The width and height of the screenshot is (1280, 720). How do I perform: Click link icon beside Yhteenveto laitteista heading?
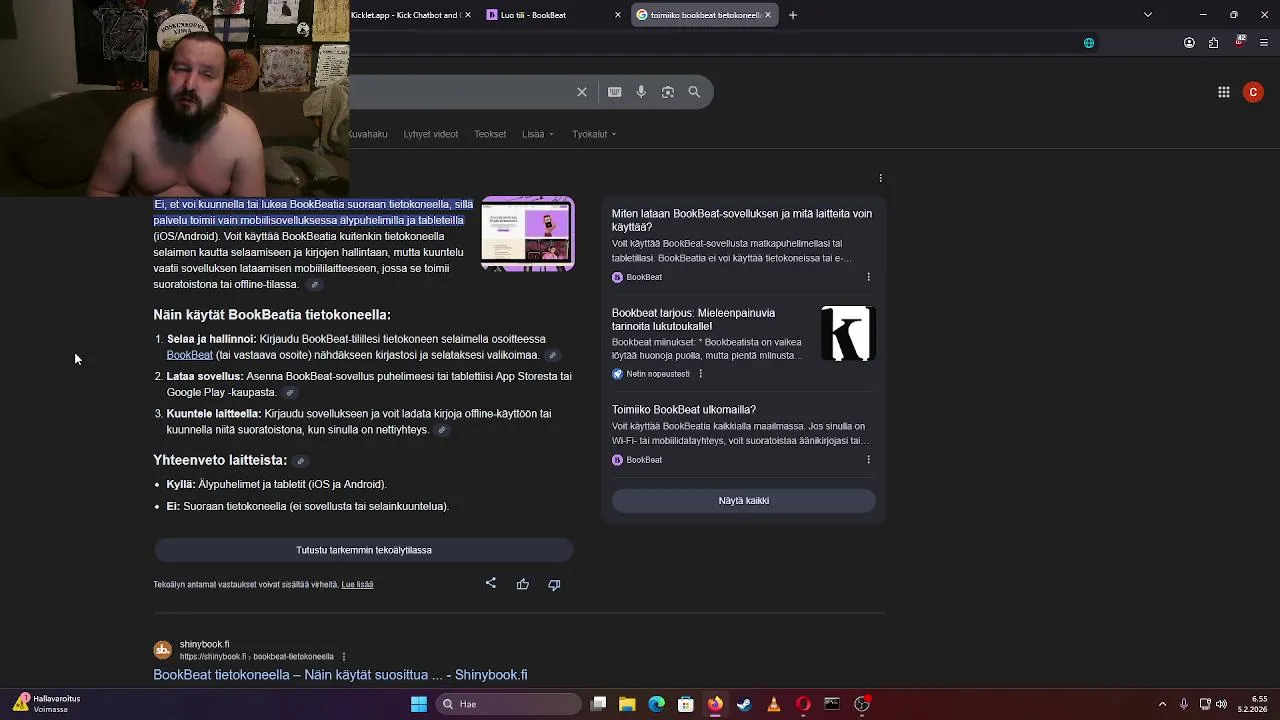pyautogui.click(x=301, y=461)
